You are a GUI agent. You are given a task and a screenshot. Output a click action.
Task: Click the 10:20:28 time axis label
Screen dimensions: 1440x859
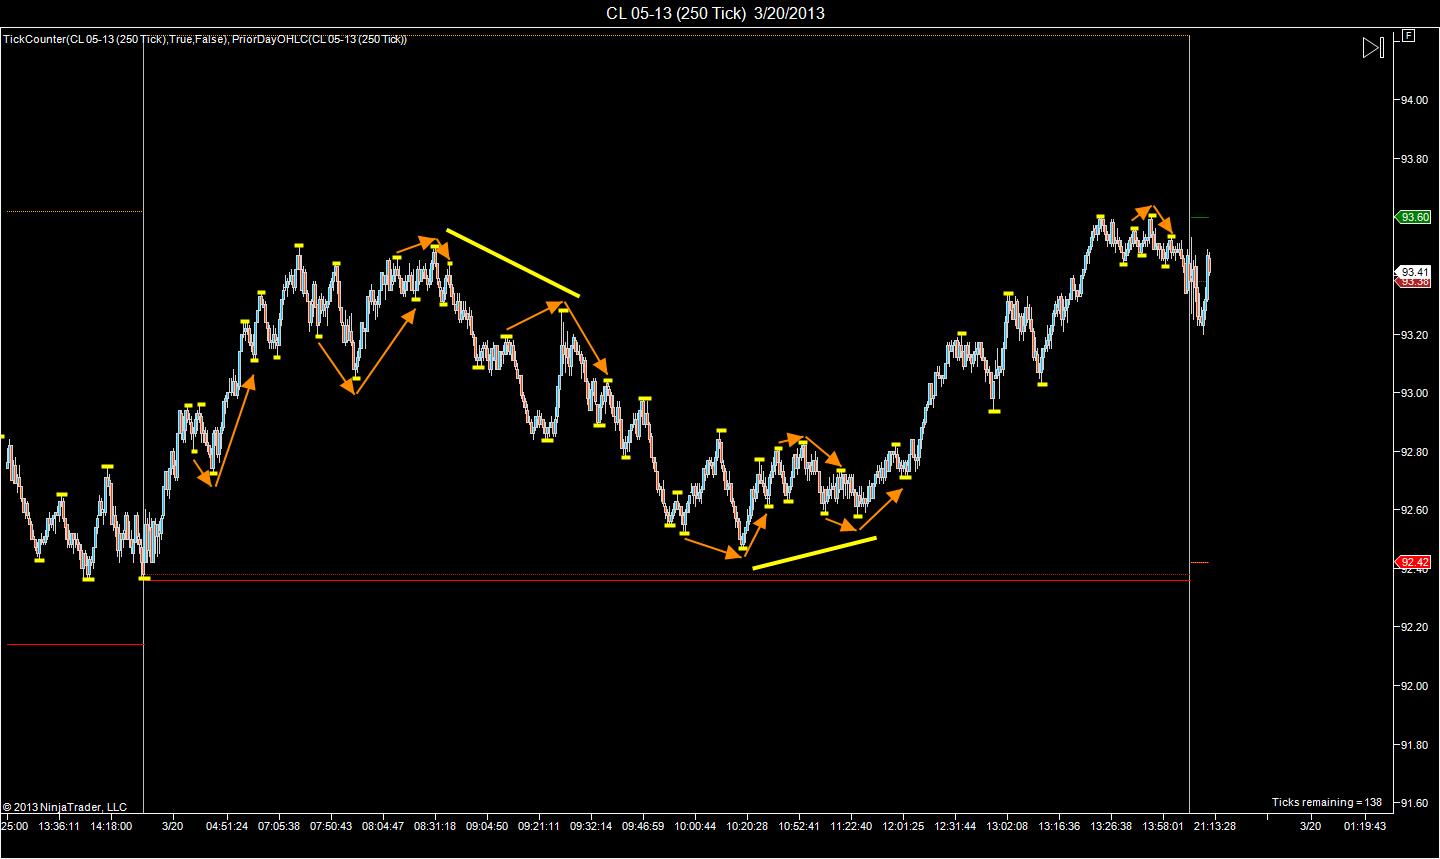pyautogui.click(x=747, y=826)
